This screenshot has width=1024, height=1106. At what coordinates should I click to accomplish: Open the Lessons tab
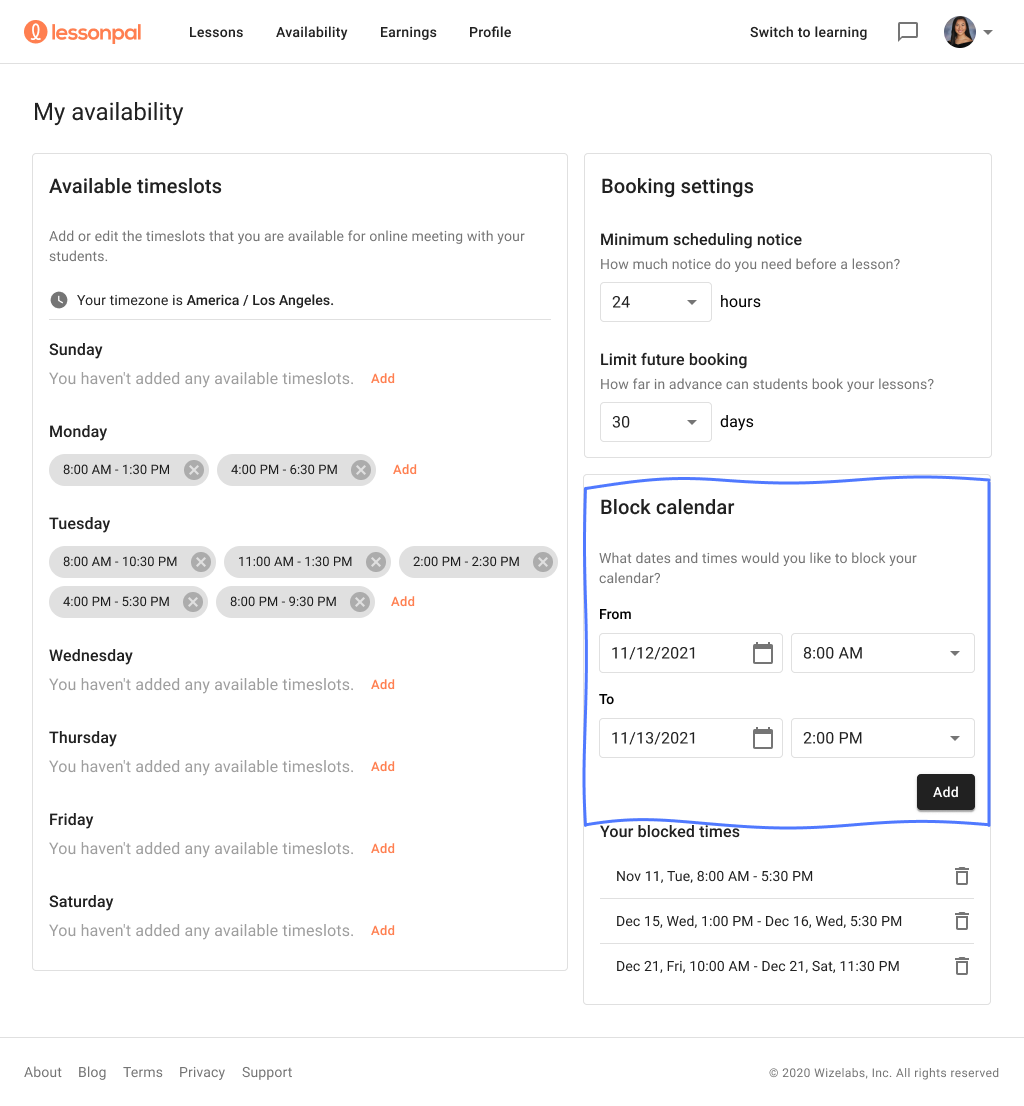tap(216, 32)
